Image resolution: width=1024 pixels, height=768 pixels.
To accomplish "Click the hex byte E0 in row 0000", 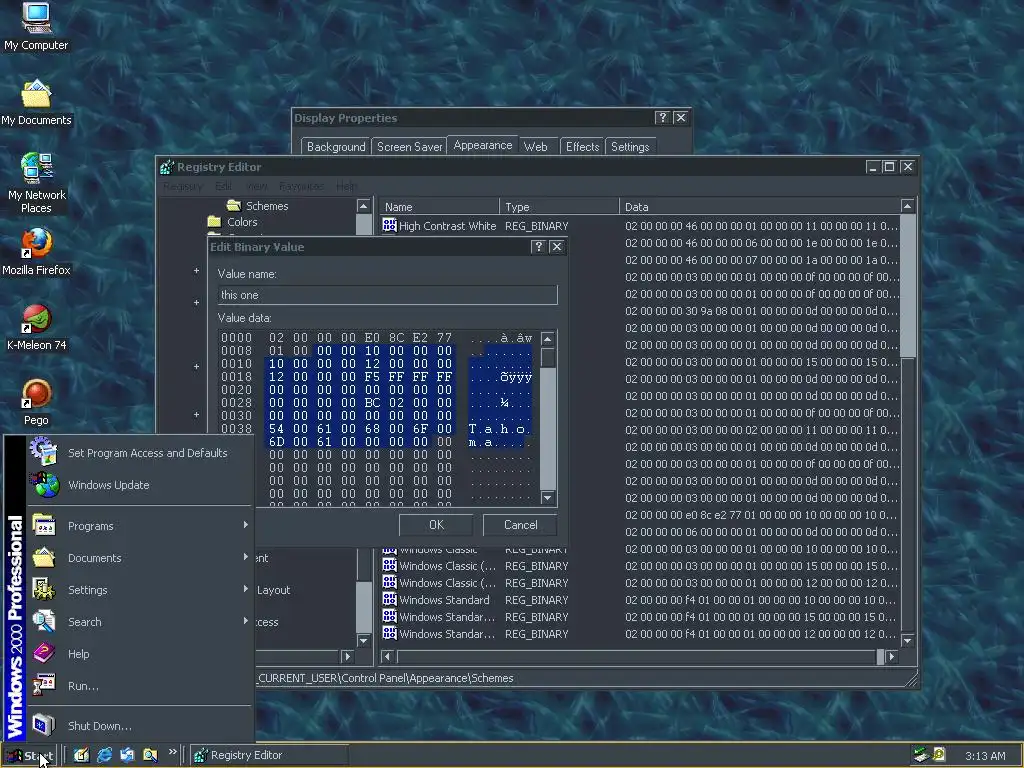I will point(372,338).
